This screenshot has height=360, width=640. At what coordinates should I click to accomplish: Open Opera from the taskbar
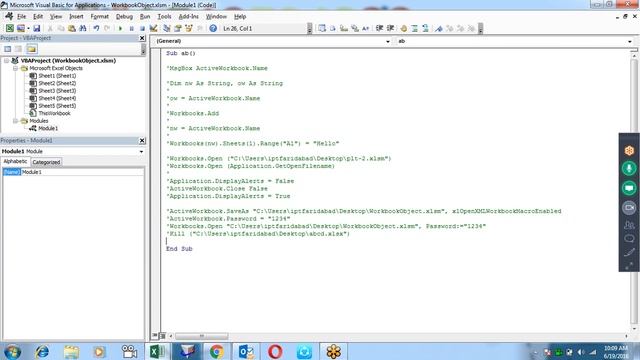275,351
